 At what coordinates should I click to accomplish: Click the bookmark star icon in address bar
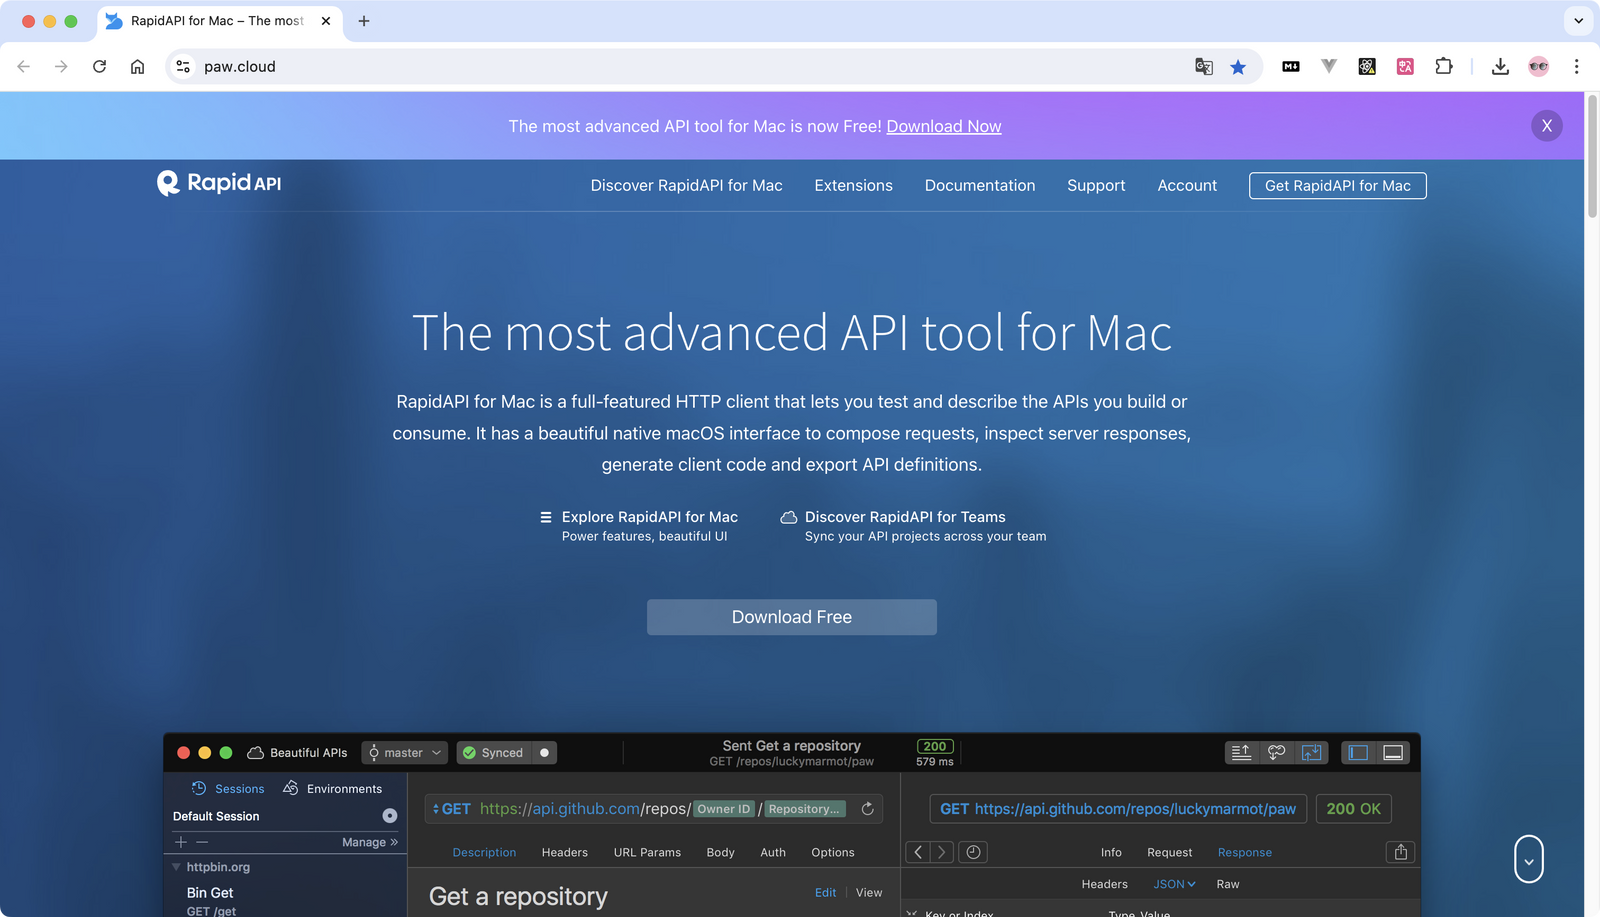tap(1238, 67)
